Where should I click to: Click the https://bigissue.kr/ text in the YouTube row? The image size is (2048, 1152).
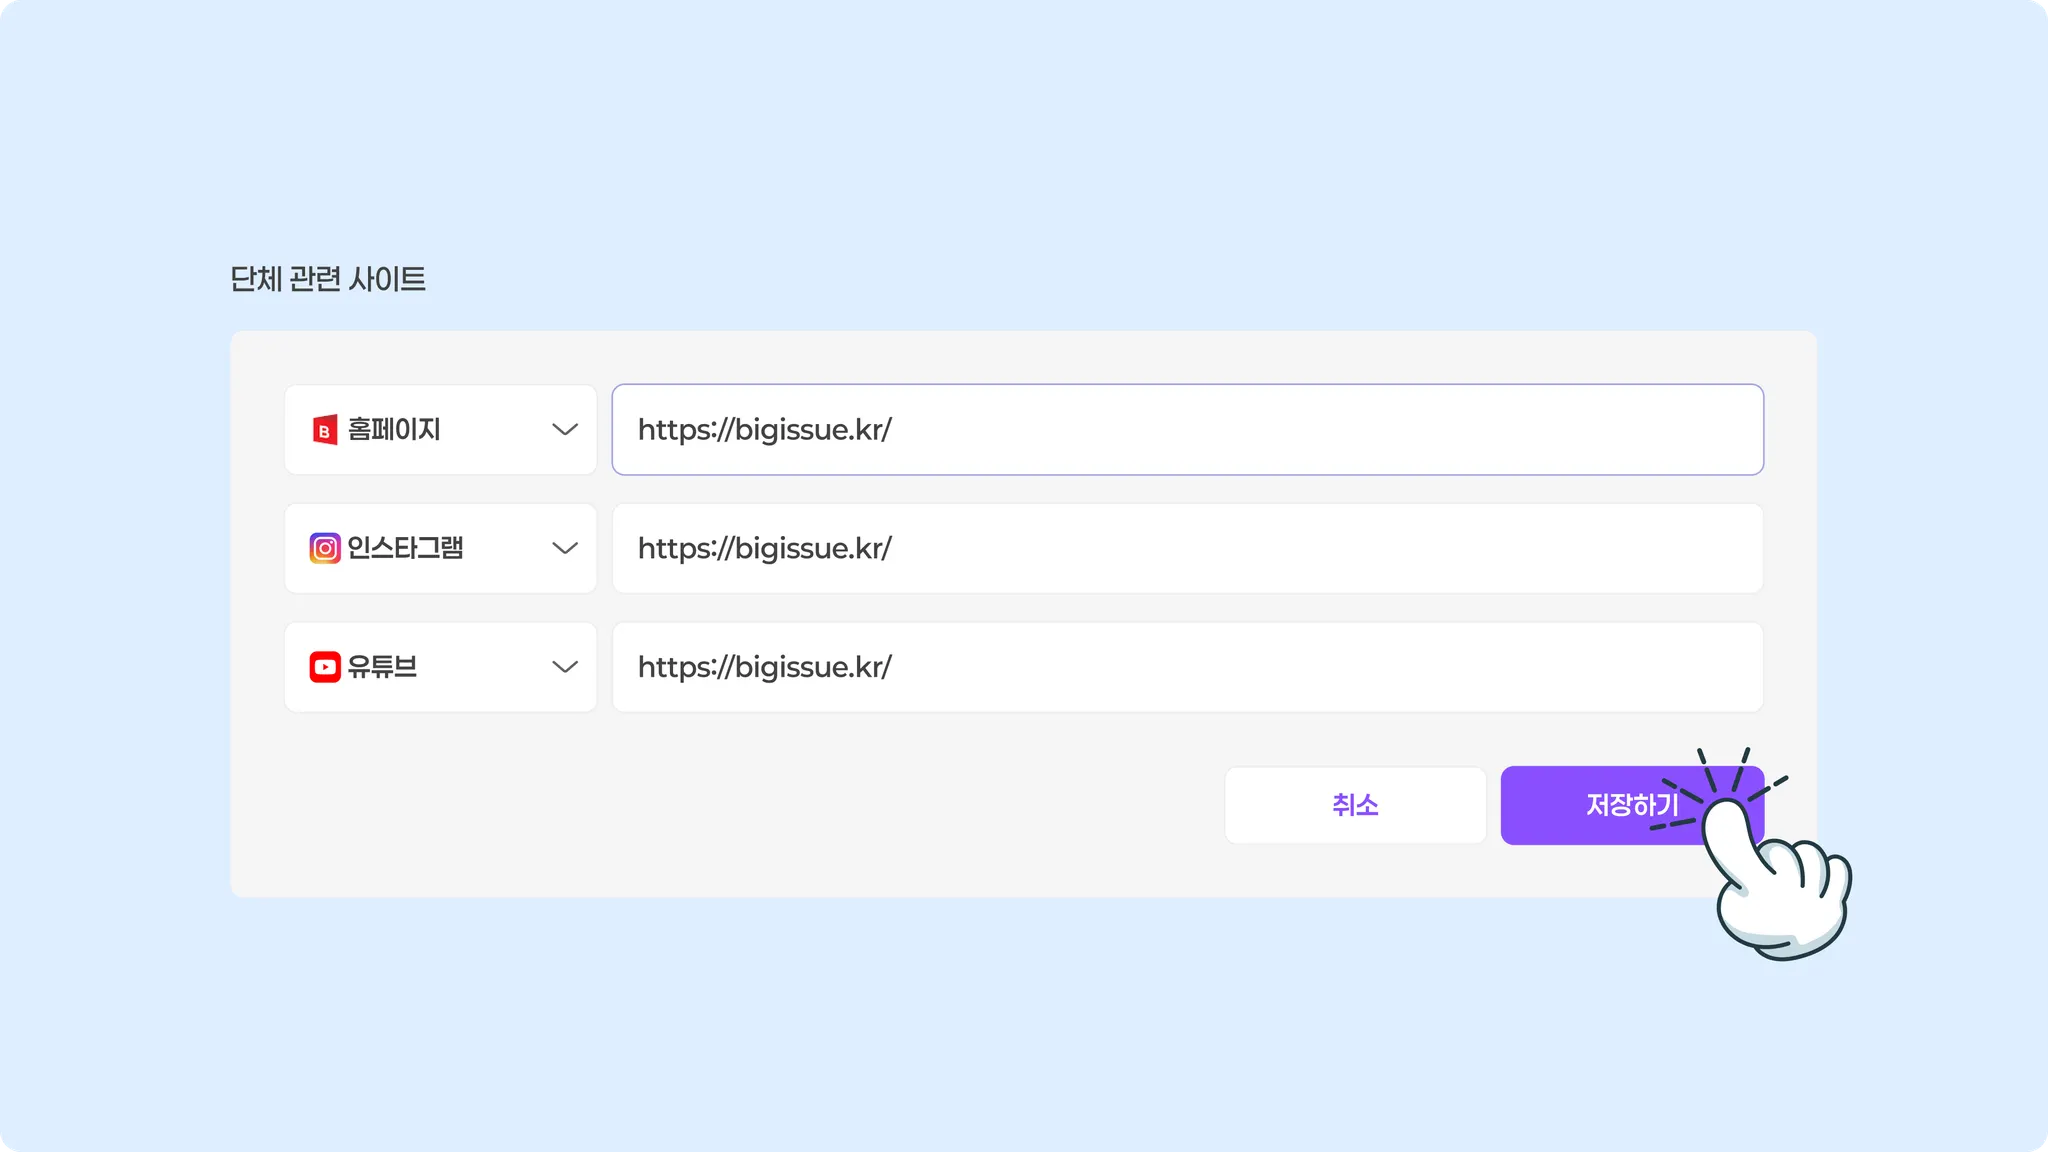pyautogui.click(x=765, y=667)
